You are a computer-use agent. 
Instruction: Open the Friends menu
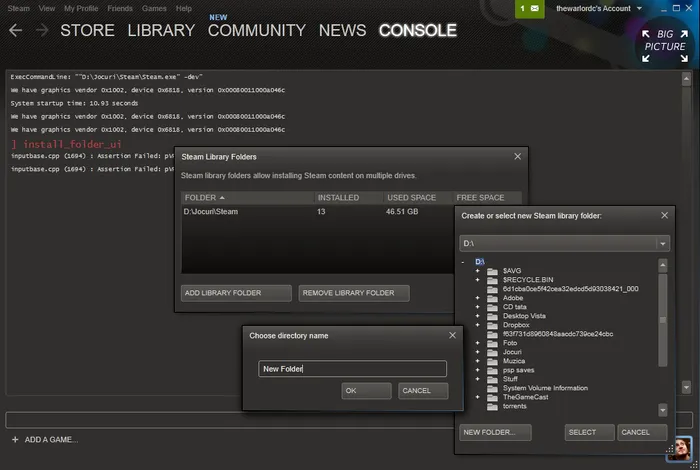[120, 8]
